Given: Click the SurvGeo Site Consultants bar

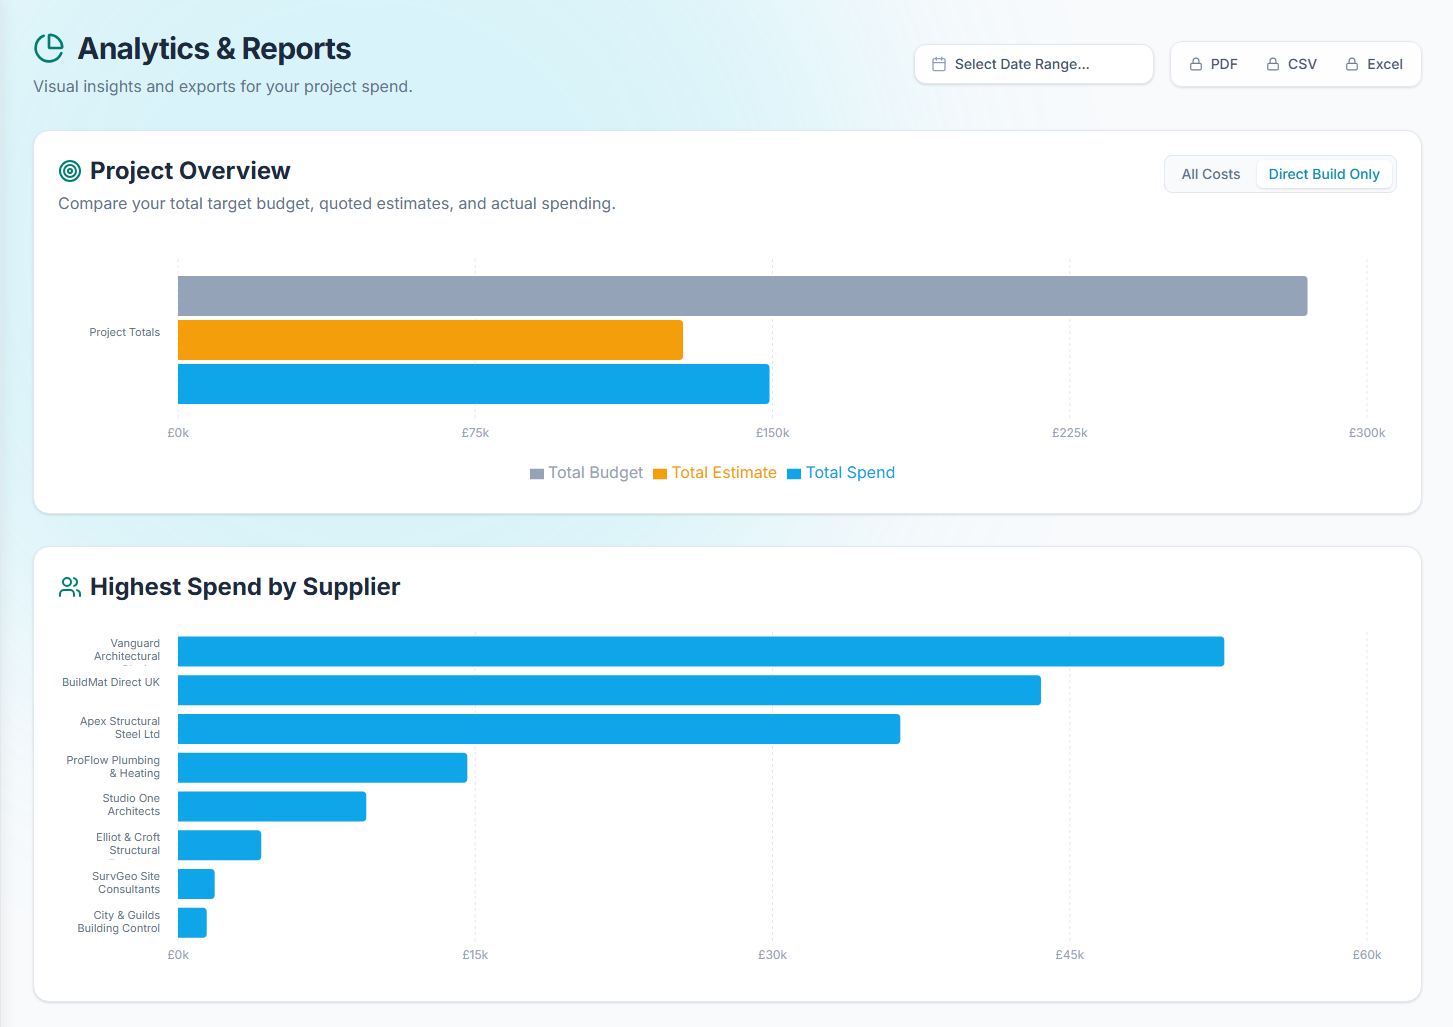Looking at the screenshot, I should [196, 884].
